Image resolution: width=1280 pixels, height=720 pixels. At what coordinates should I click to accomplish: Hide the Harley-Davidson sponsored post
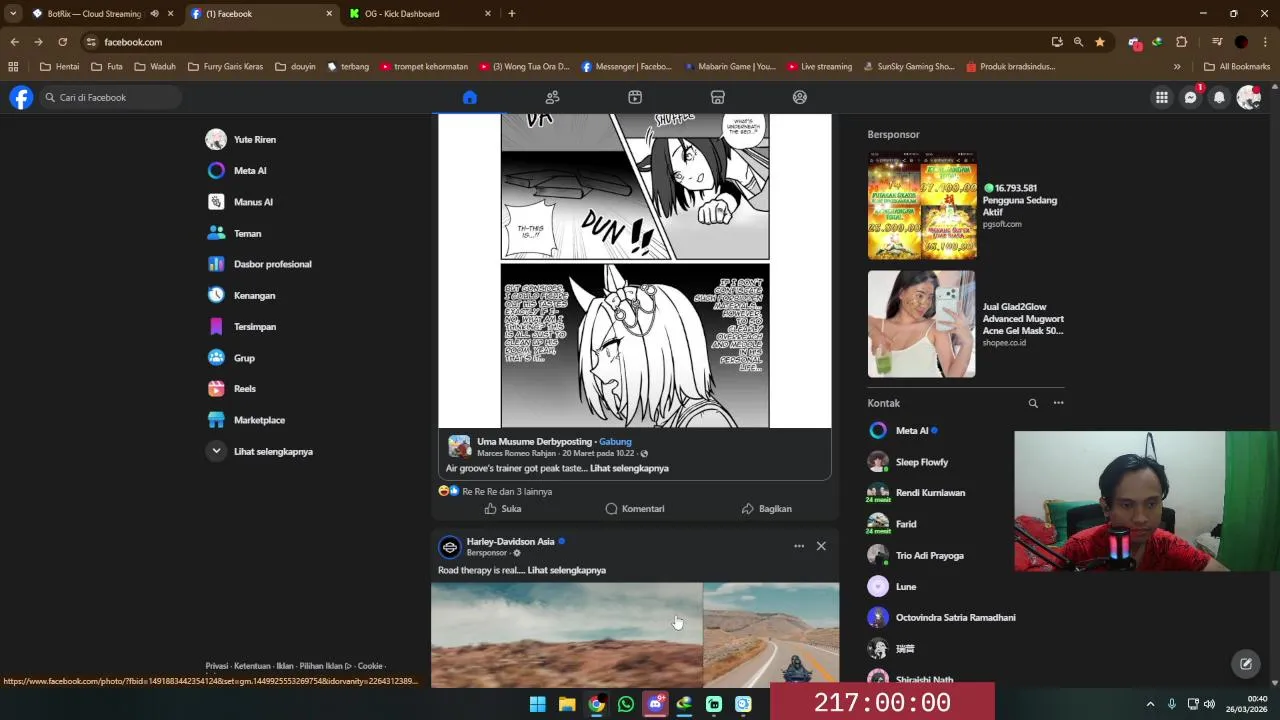[x=821, y=546]
